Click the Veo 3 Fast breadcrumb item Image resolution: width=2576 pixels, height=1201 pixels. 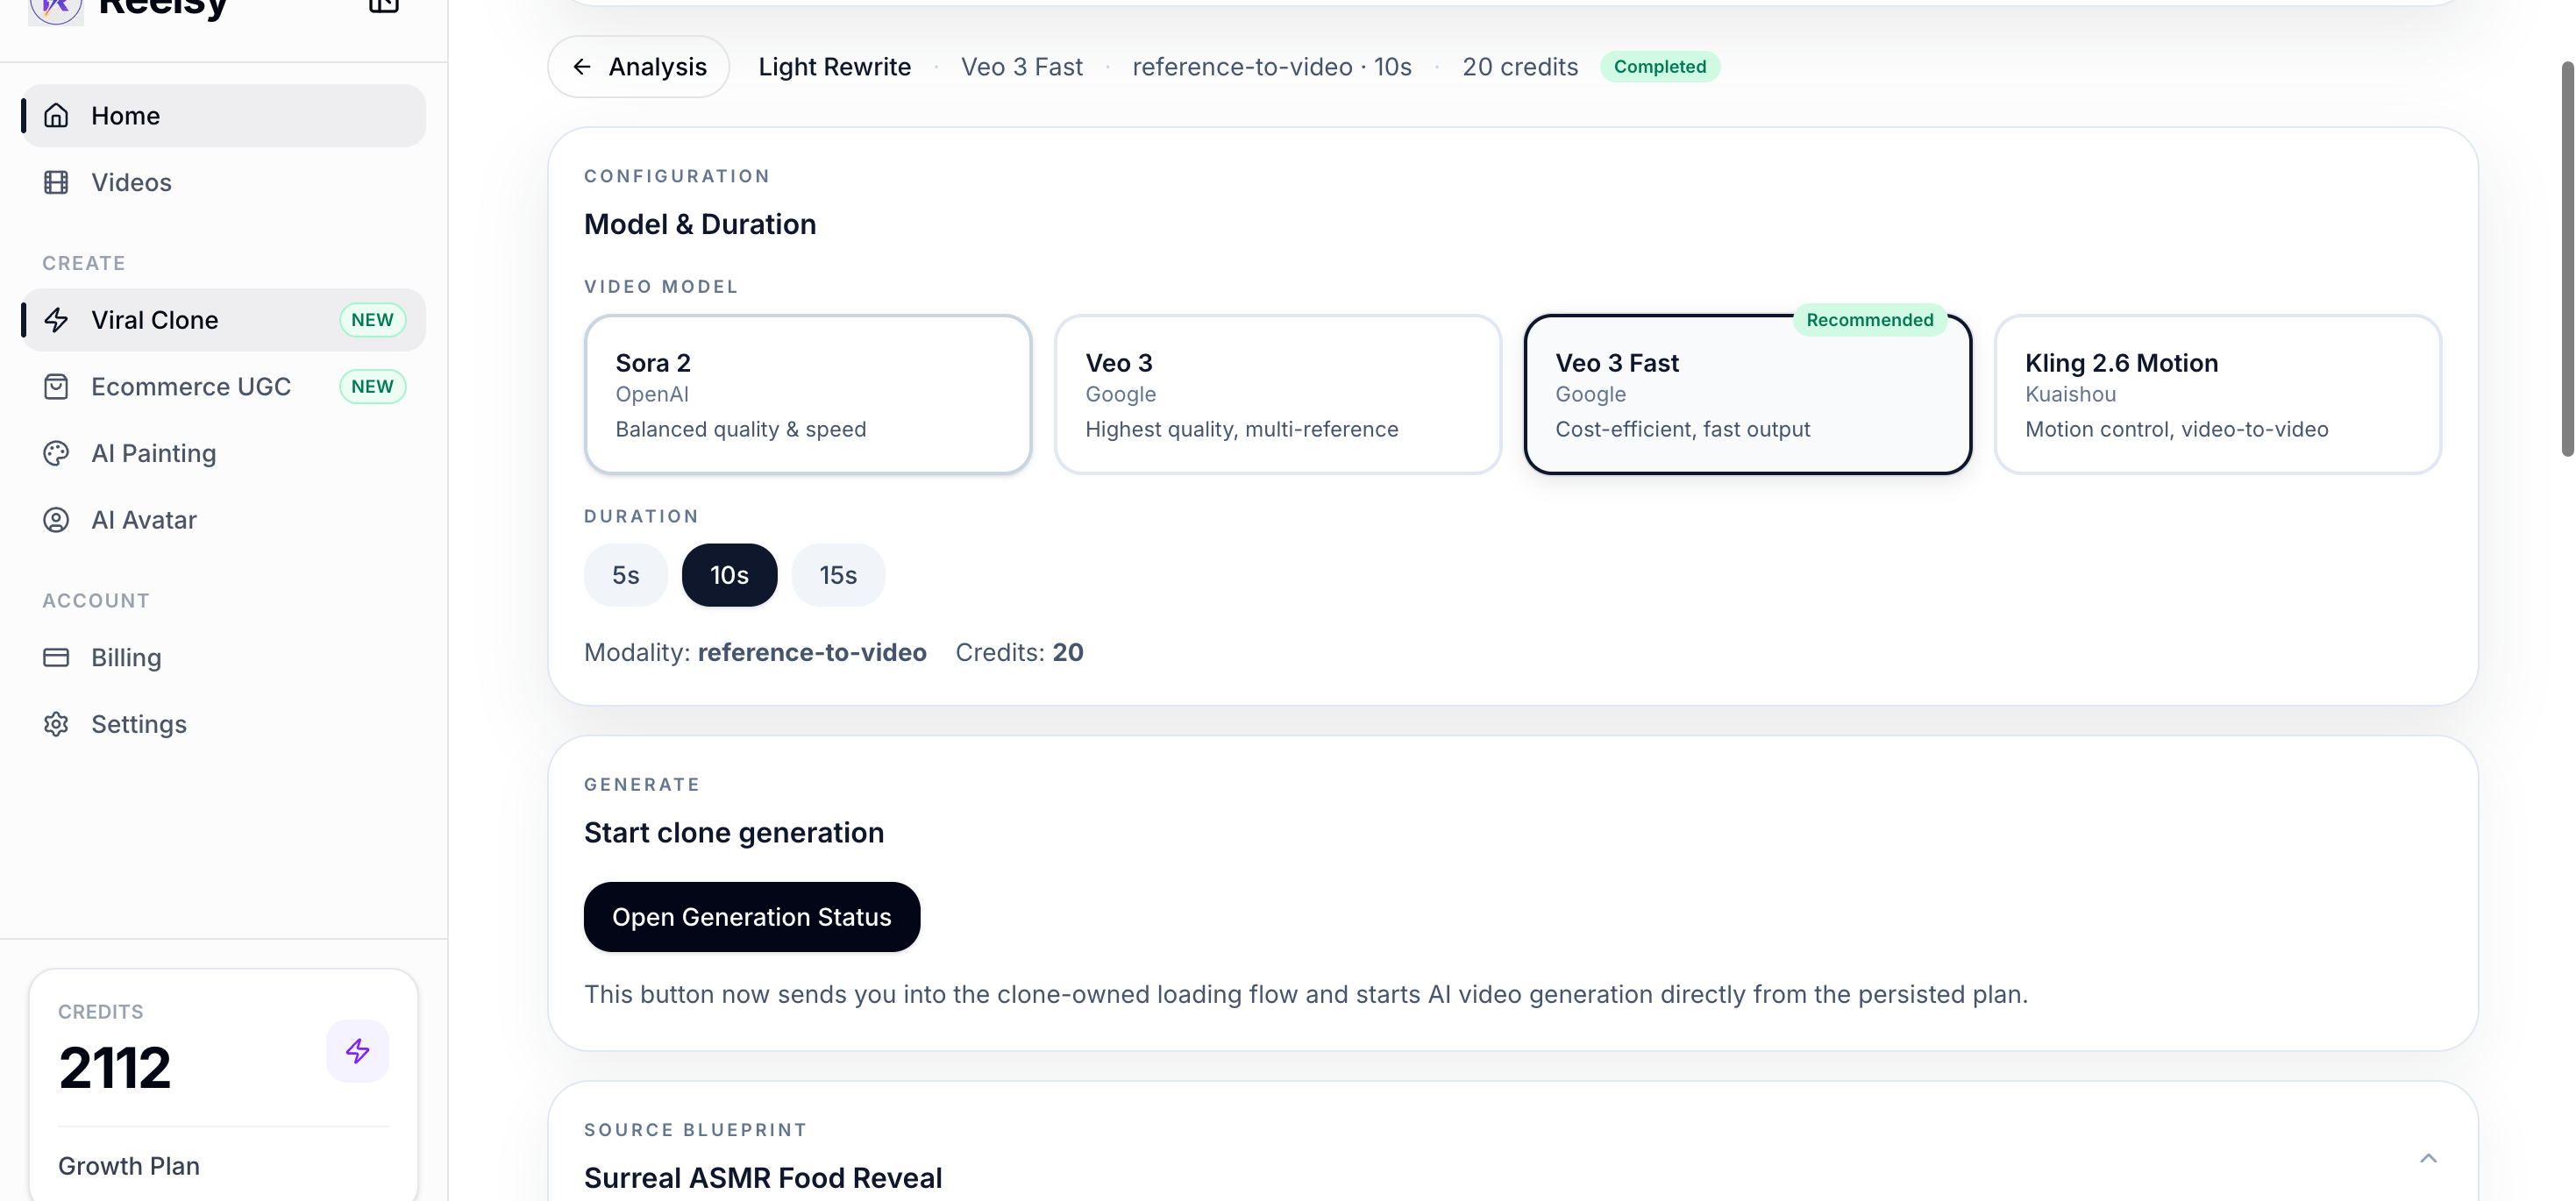point(1021,66)
